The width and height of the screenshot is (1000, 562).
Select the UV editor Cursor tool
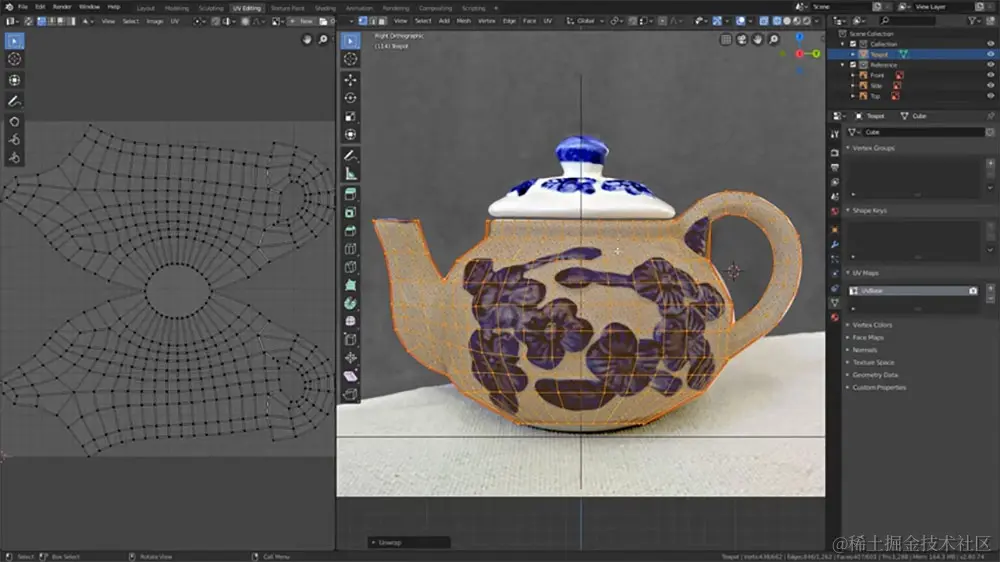click(x=15, y=59)
